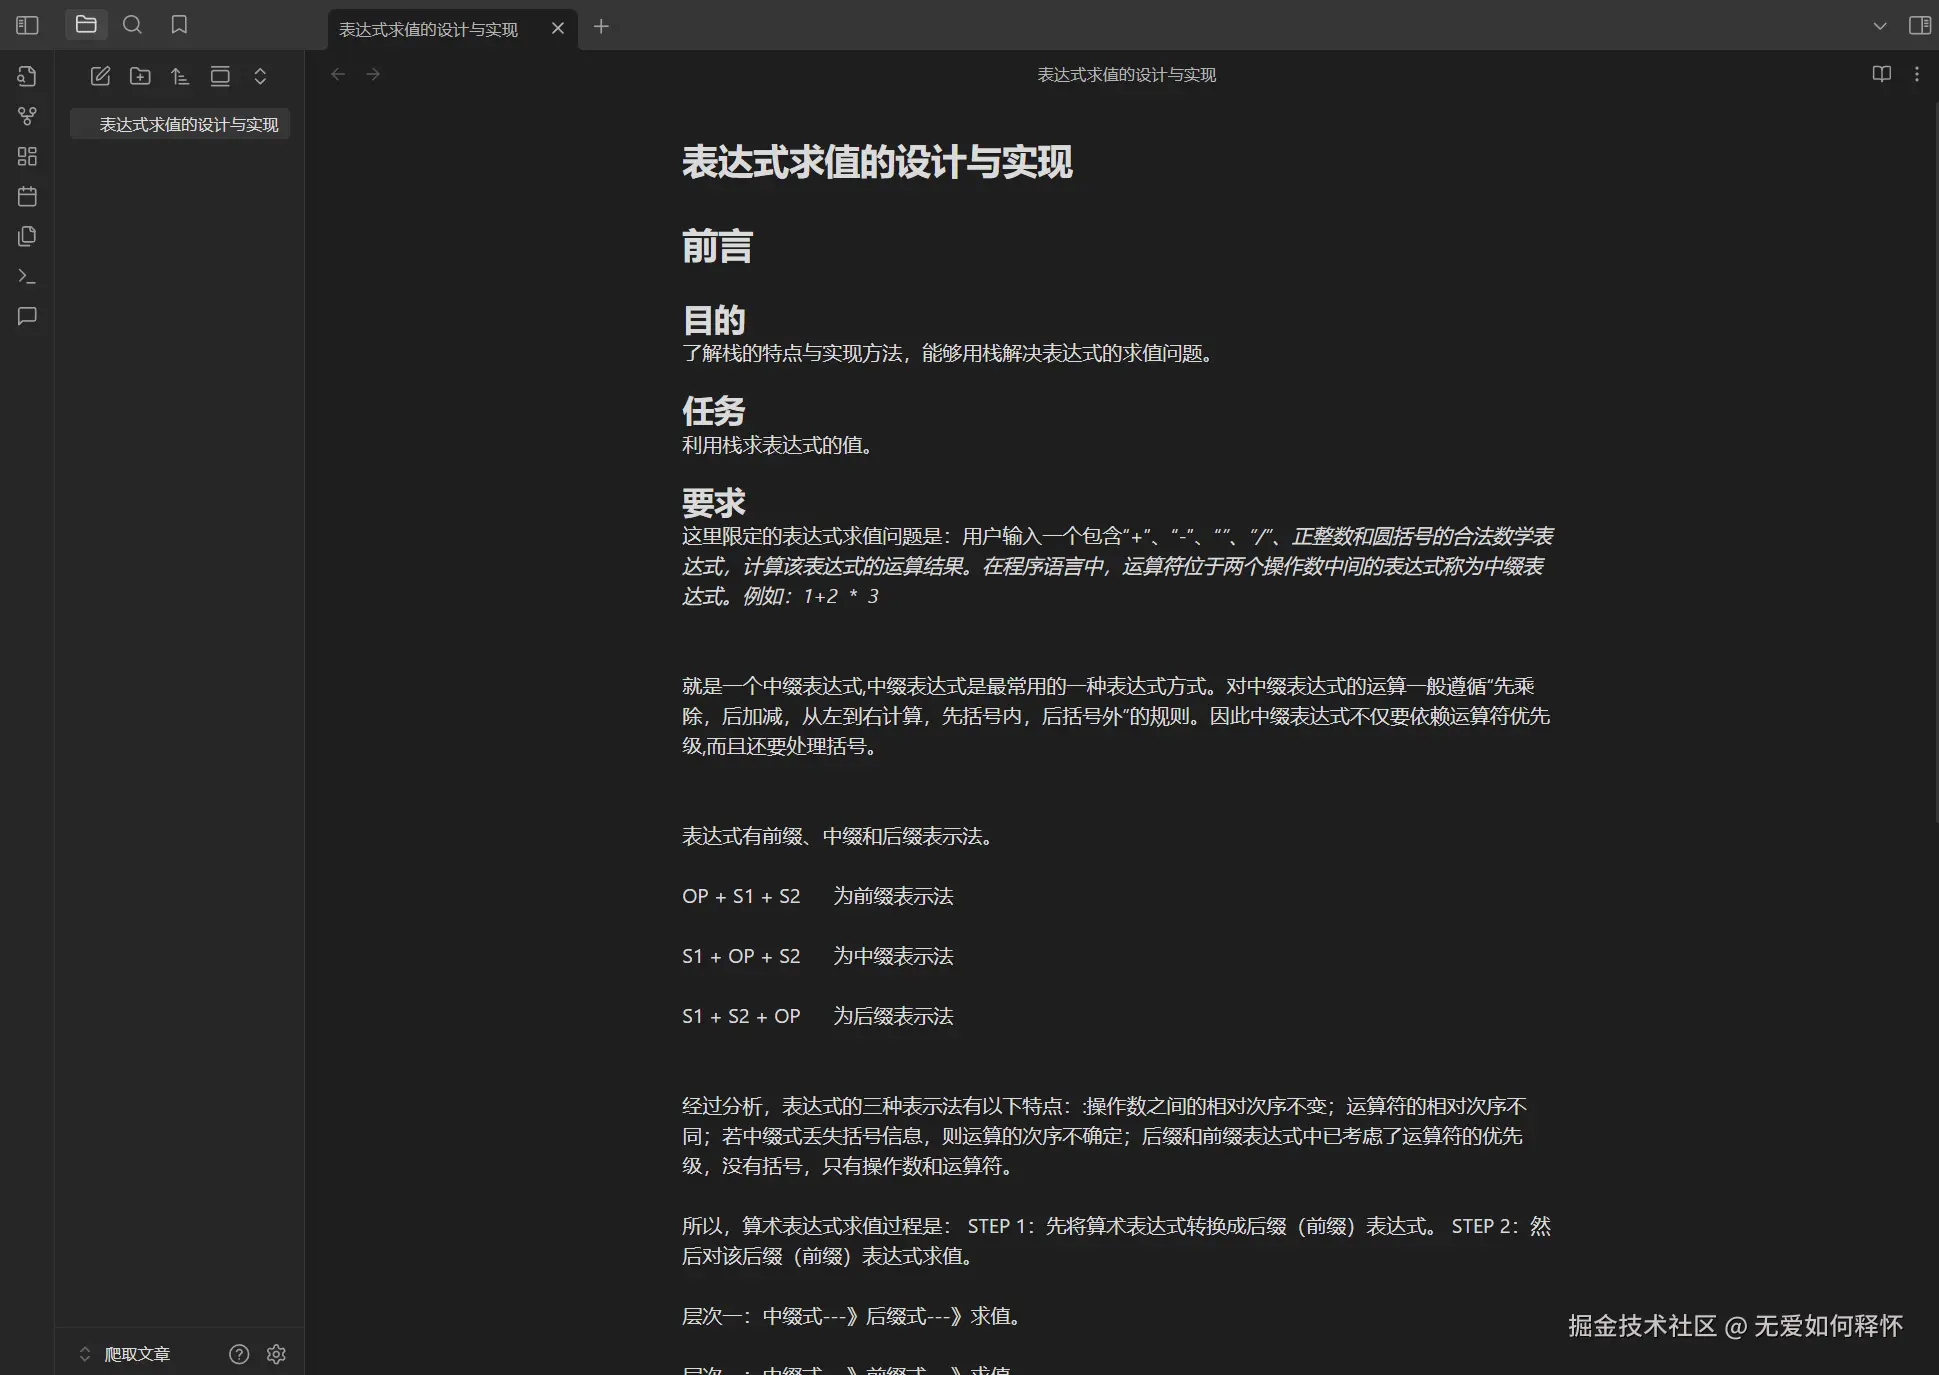
Task: Toggle reading view book icon
Action: pos(1881,74)
